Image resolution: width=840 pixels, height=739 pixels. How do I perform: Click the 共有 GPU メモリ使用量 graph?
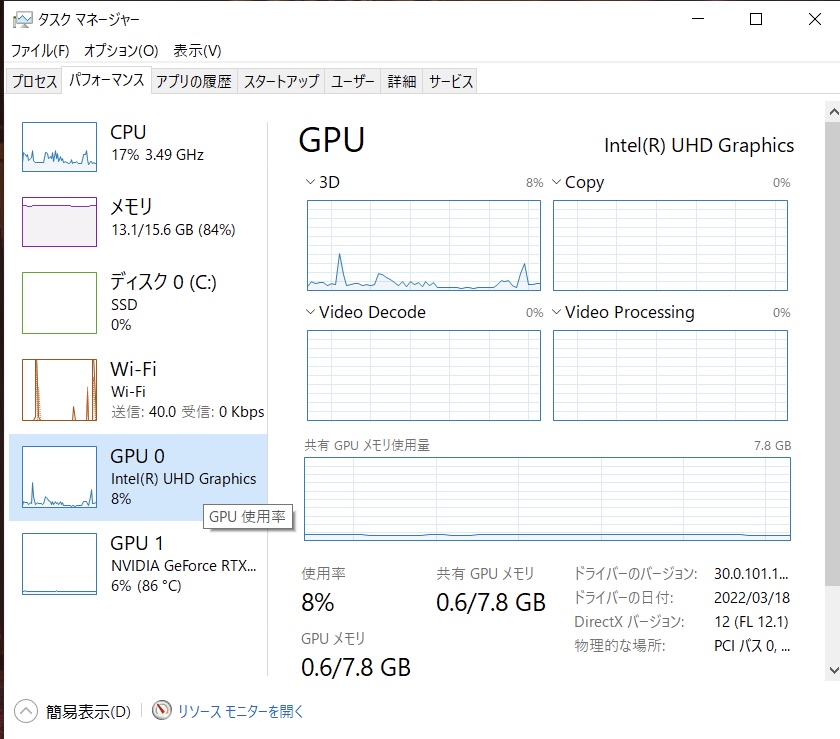pyautogui.click(x=547, y=499)
